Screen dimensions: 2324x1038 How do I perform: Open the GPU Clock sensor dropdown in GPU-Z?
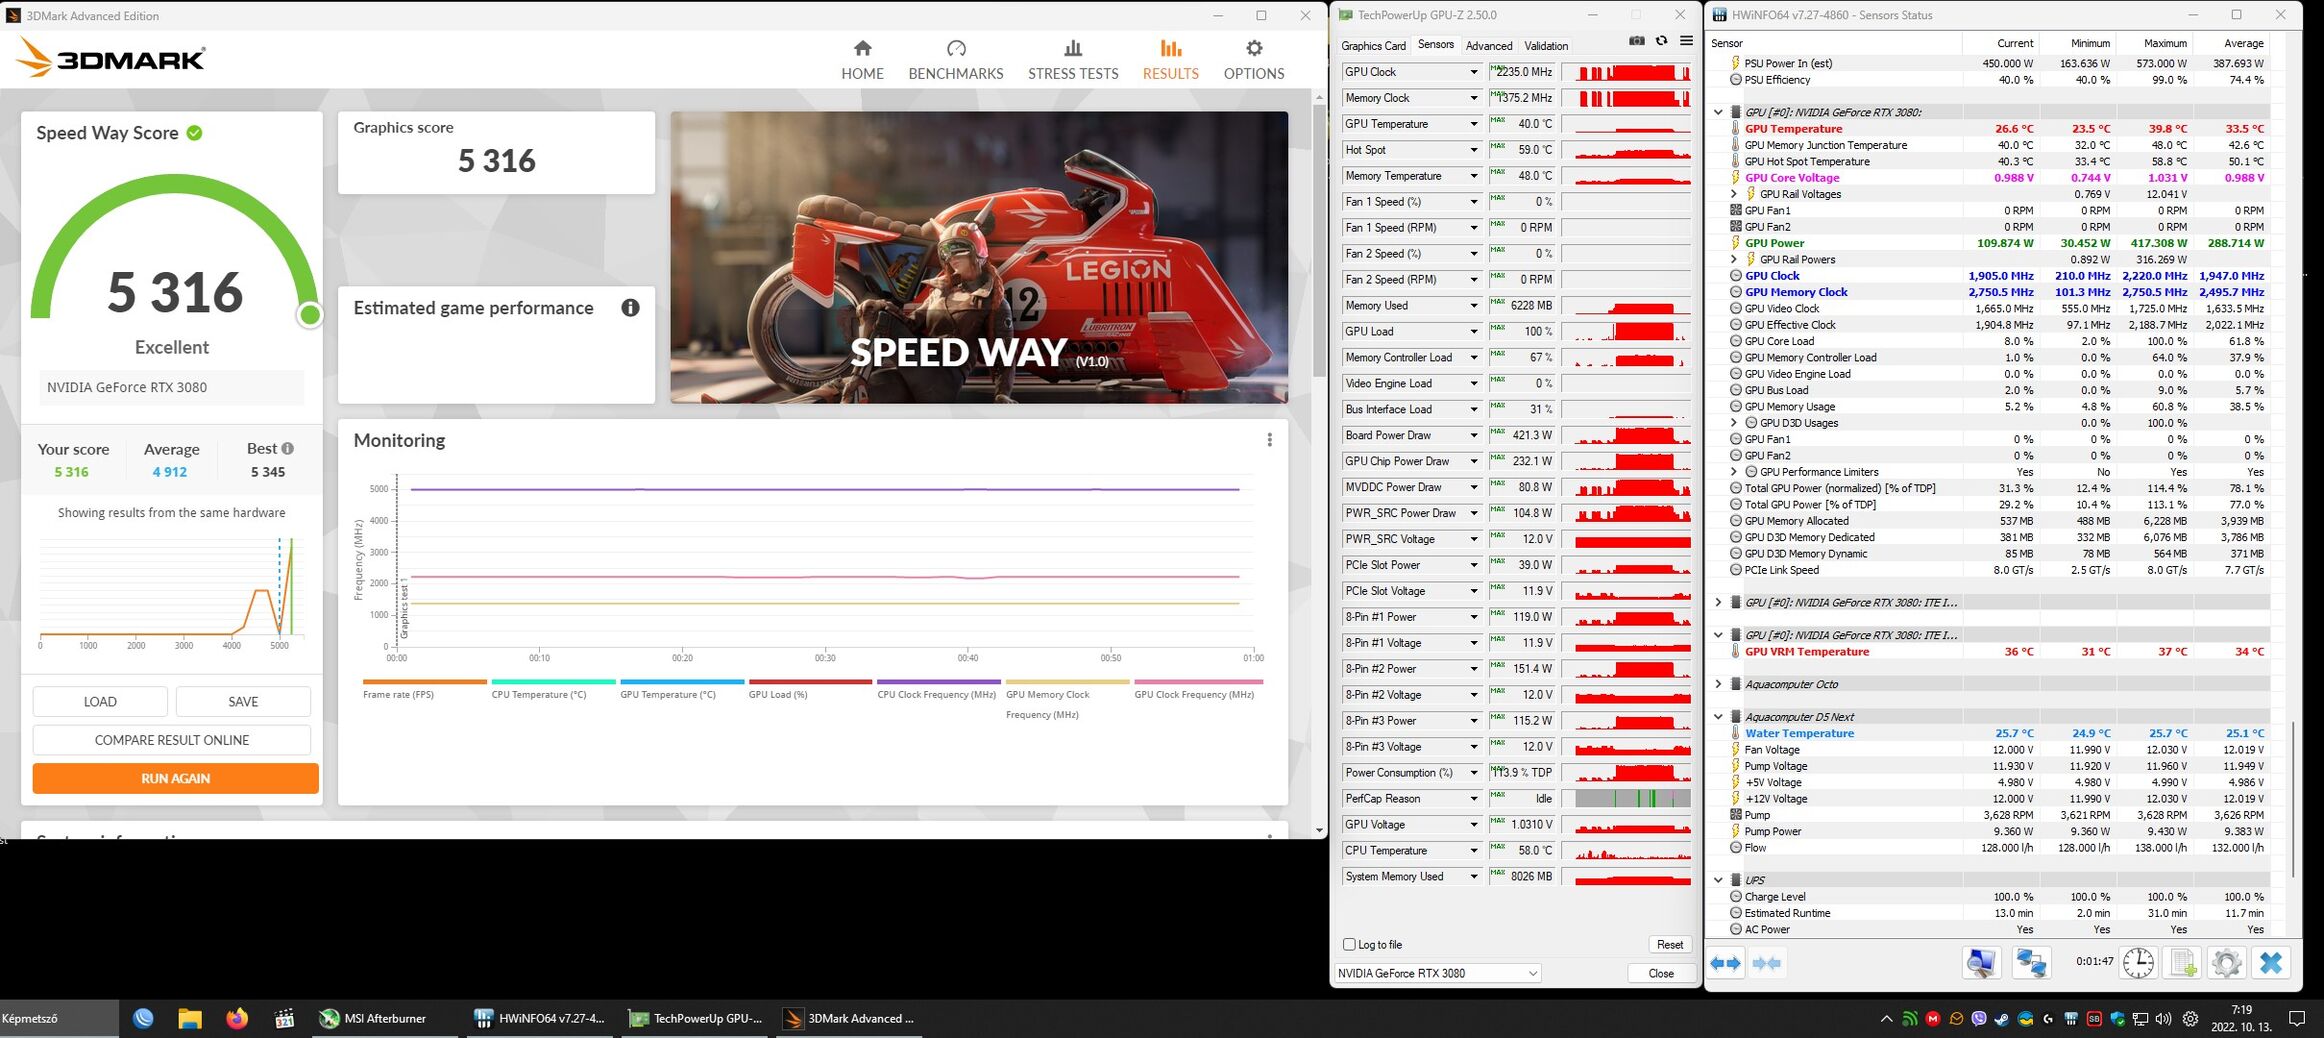(x=1474, y=72)
